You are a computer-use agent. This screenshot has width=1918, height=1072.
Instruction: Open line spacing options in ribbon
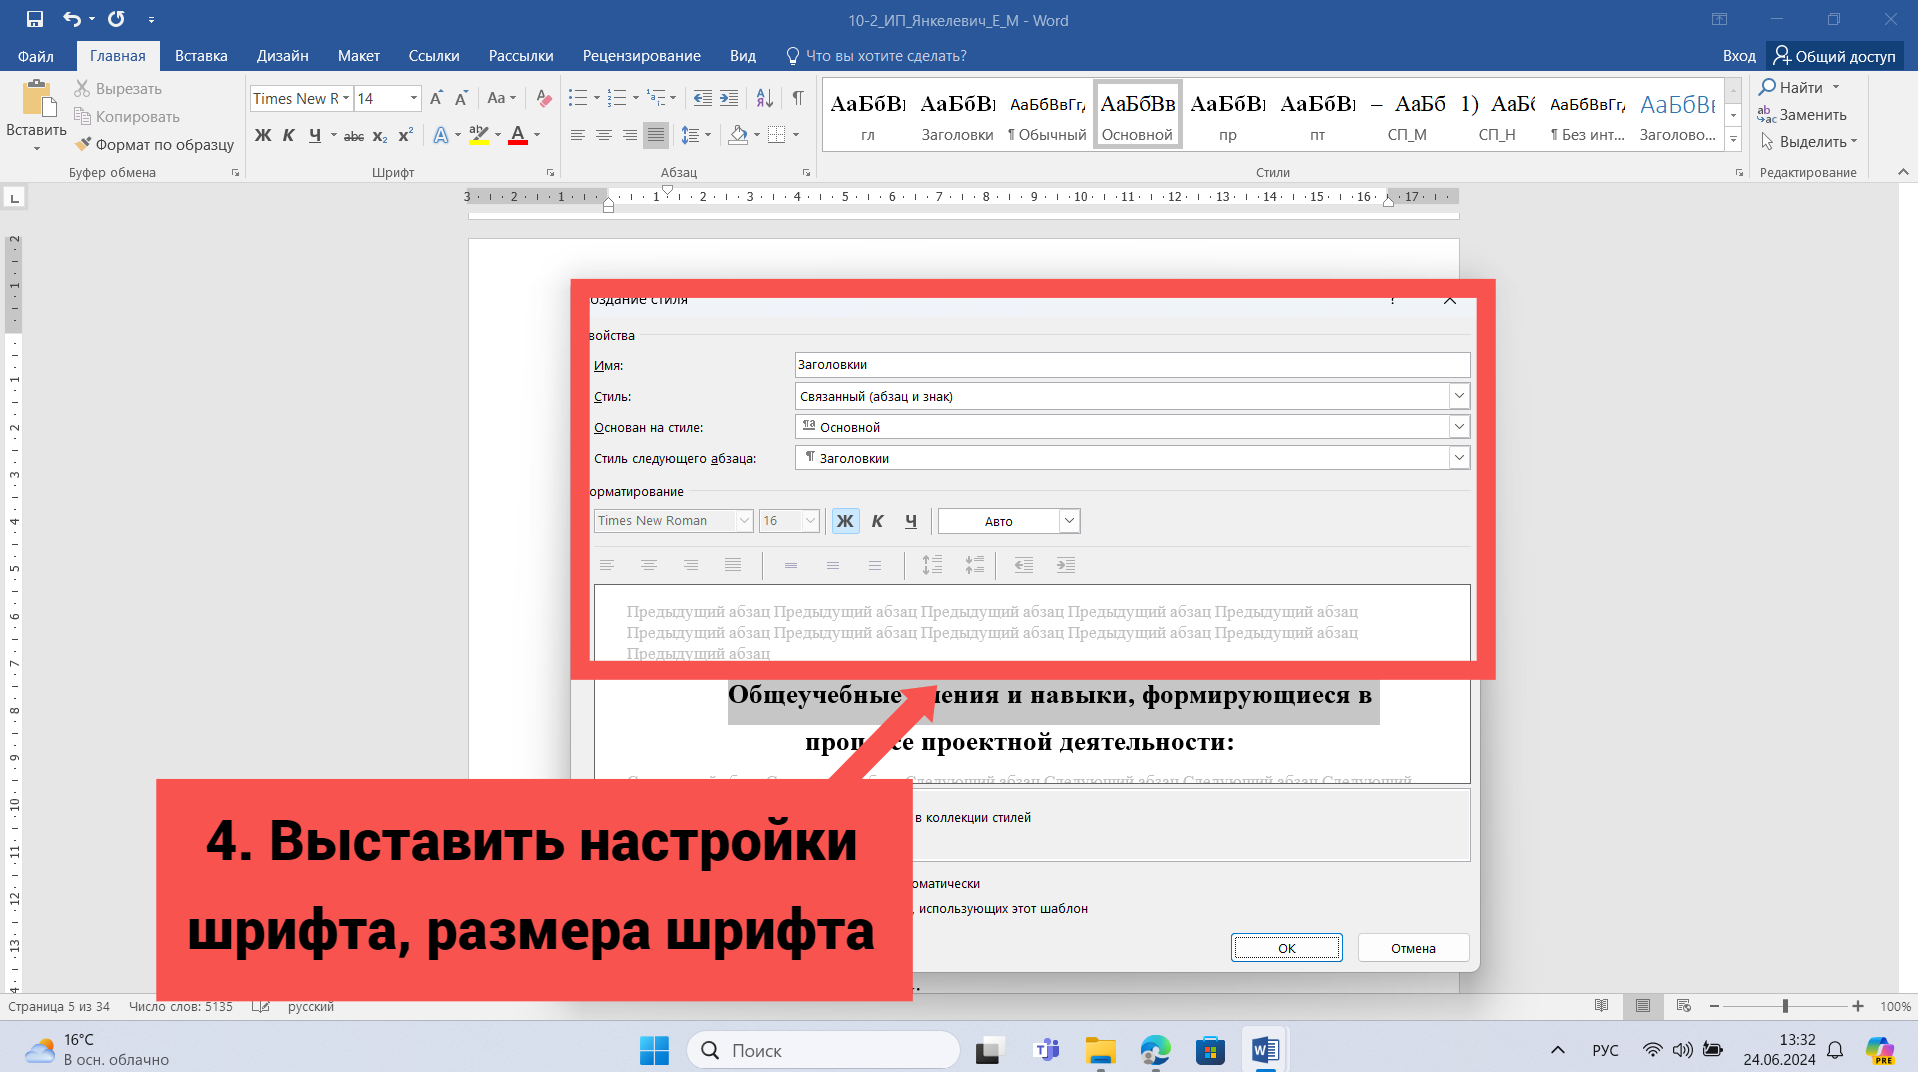point(690,135)
